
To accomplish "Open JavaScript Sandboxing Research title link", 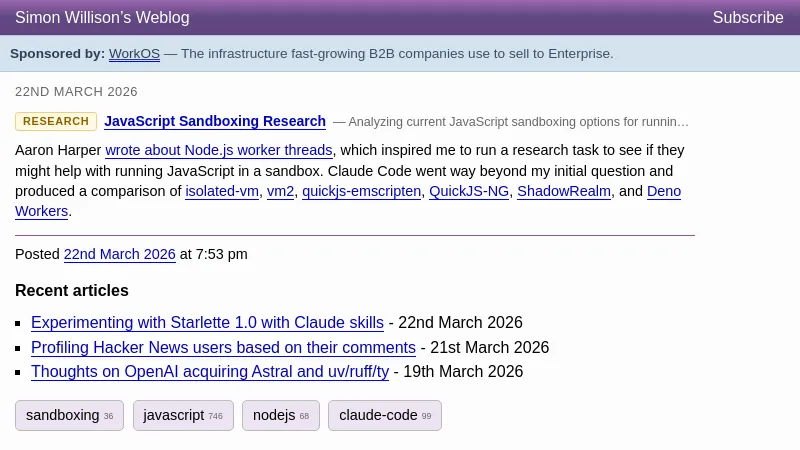I will click(x=215, y=122).
